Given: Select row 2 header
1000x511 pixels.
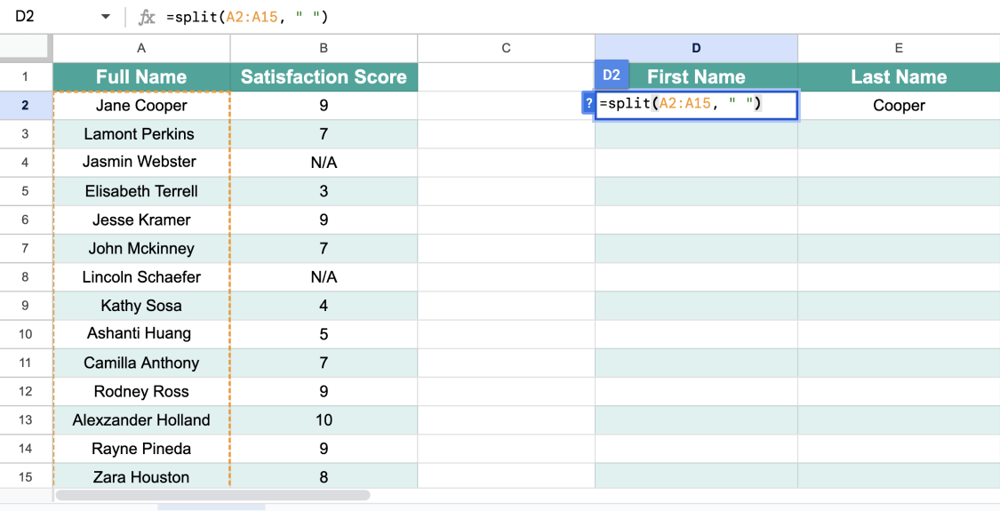Looking at the screenshot, I should (26, 105).
